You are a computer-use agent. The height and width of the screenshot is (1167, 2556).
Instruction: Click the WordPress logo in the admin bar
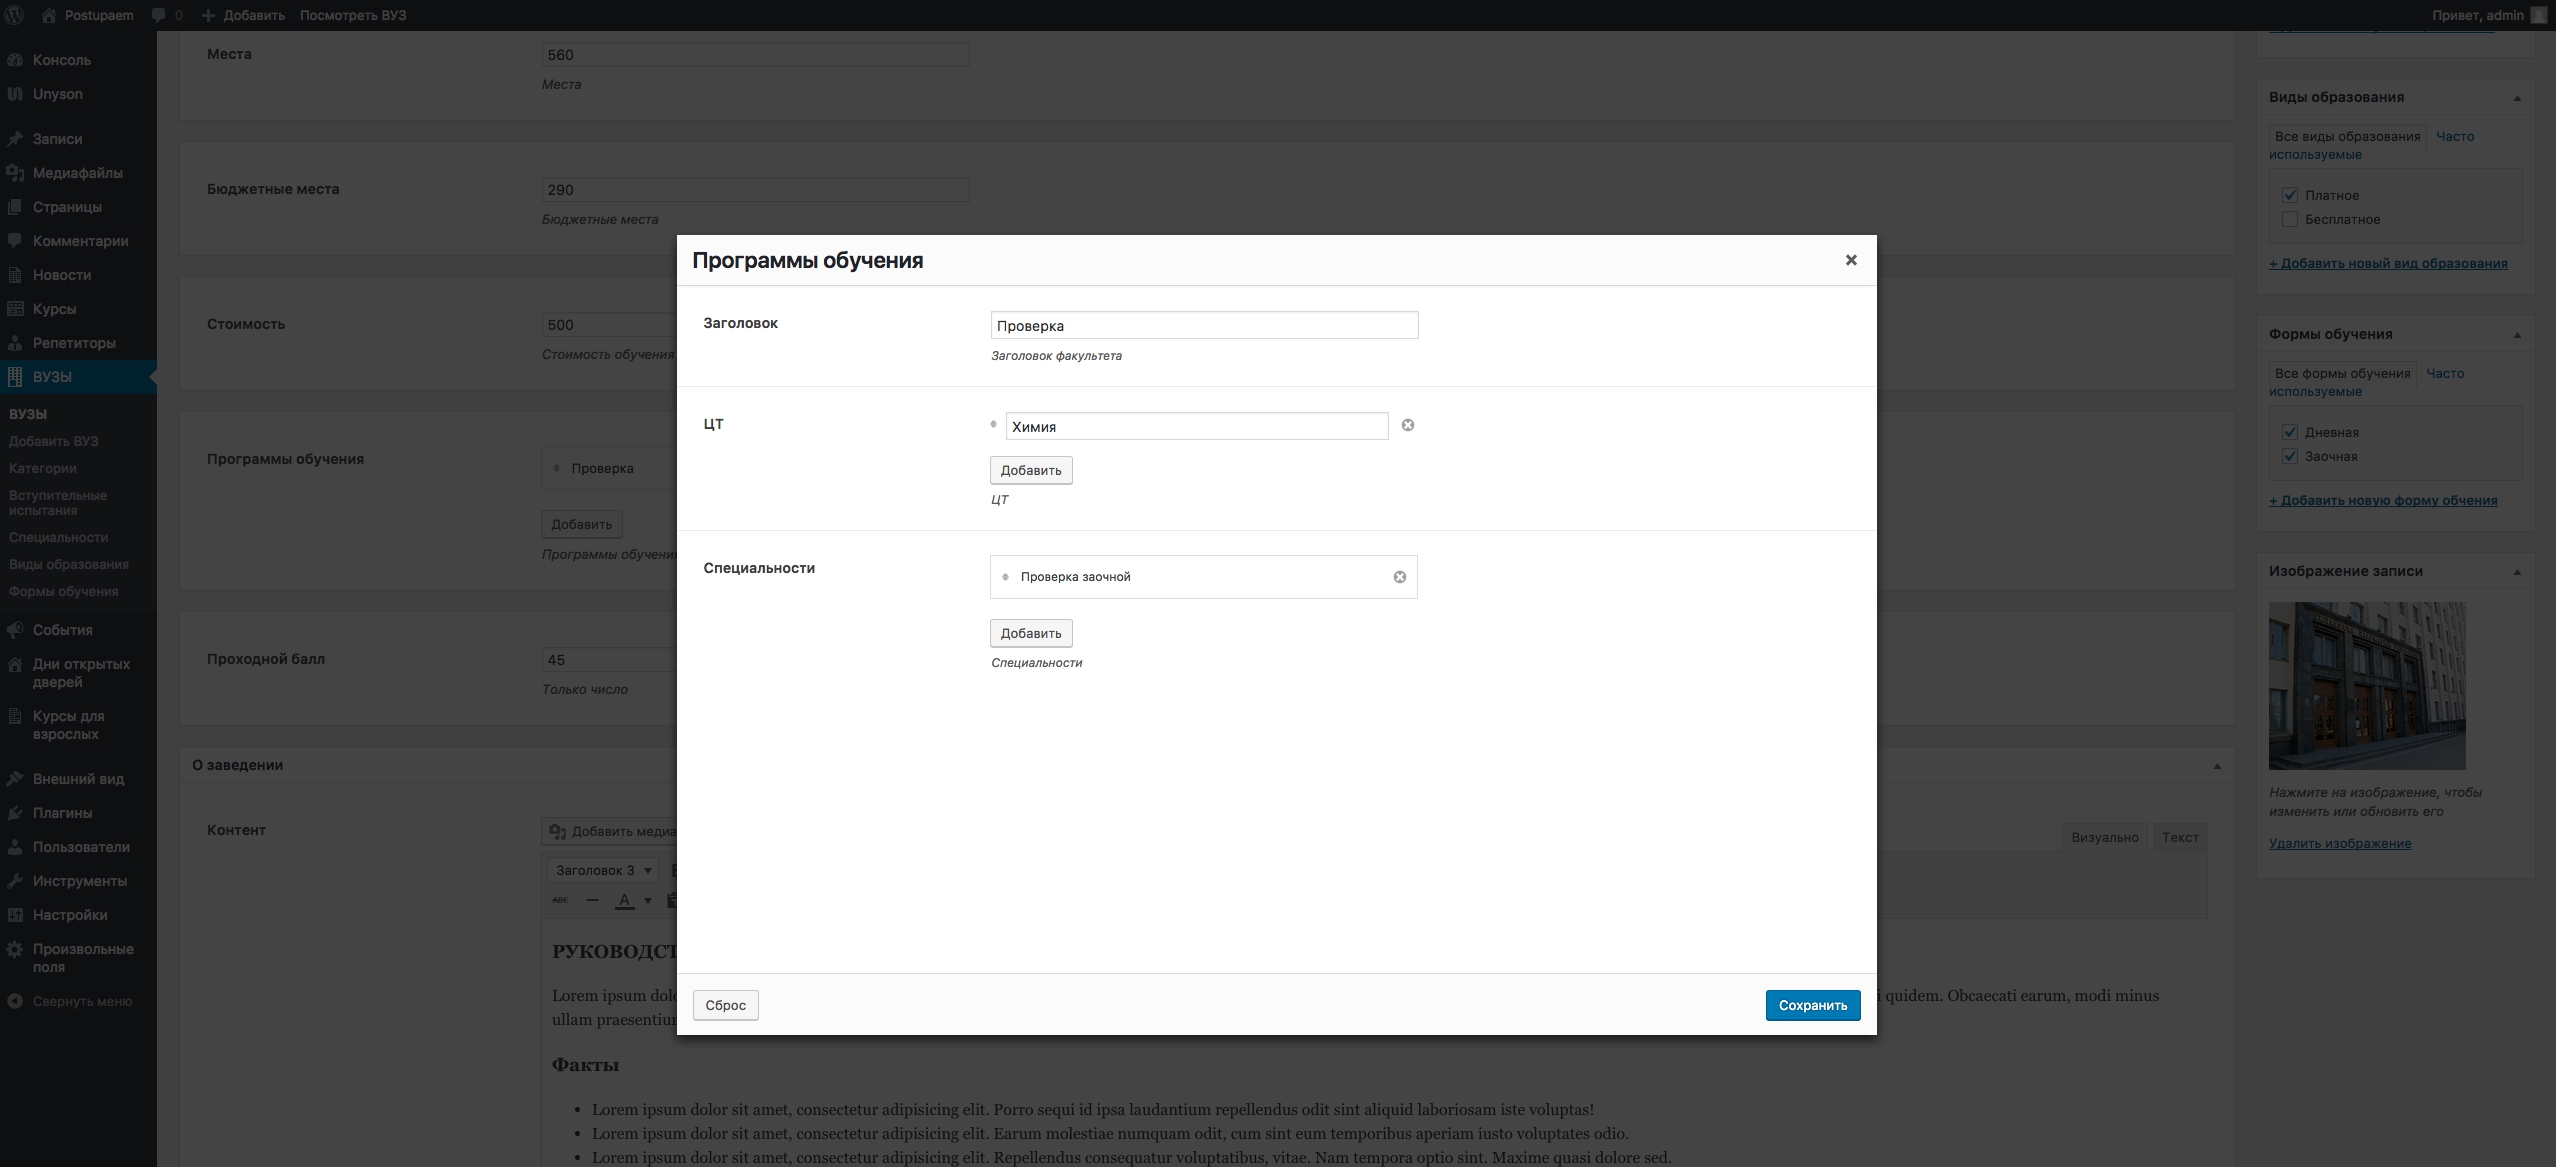[x=15, y=15]
